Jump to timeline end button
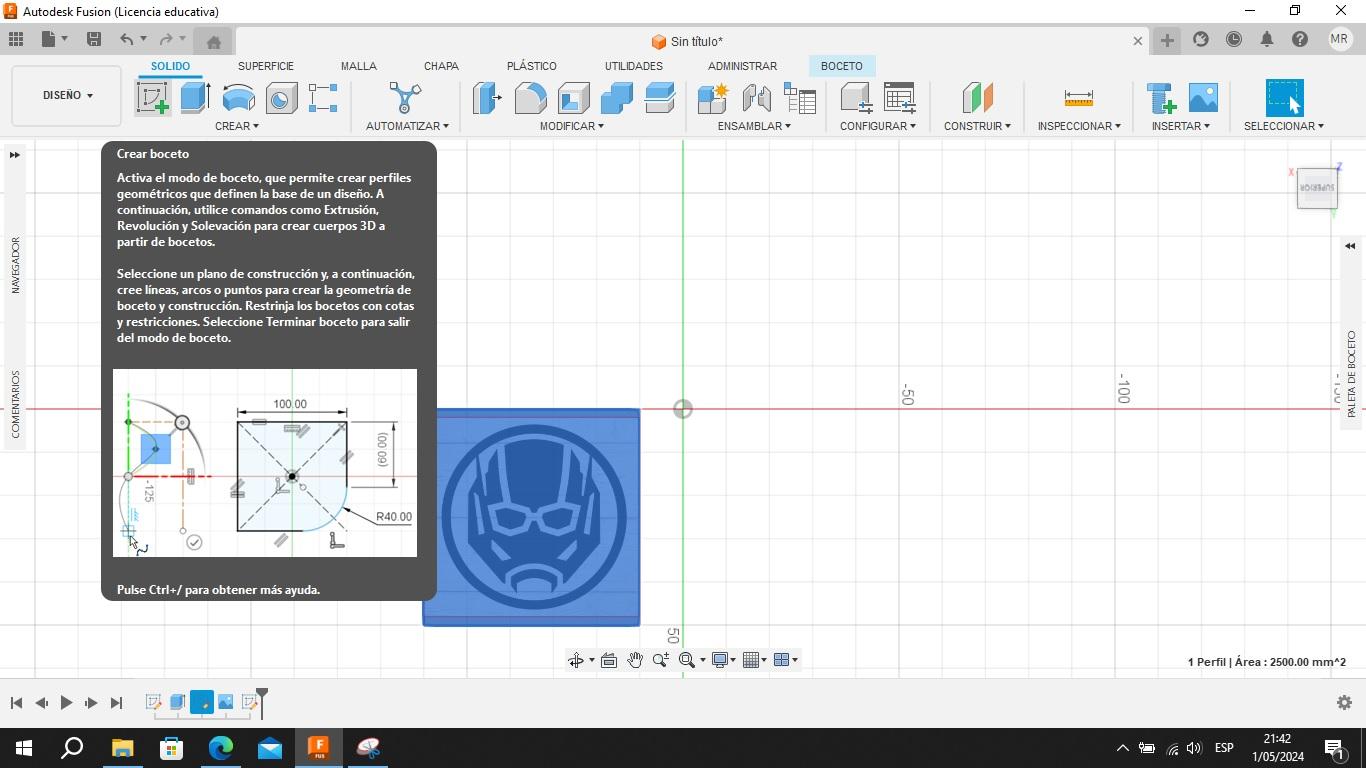The height and width of the screenshot is (768, 1366). (116, 703)
